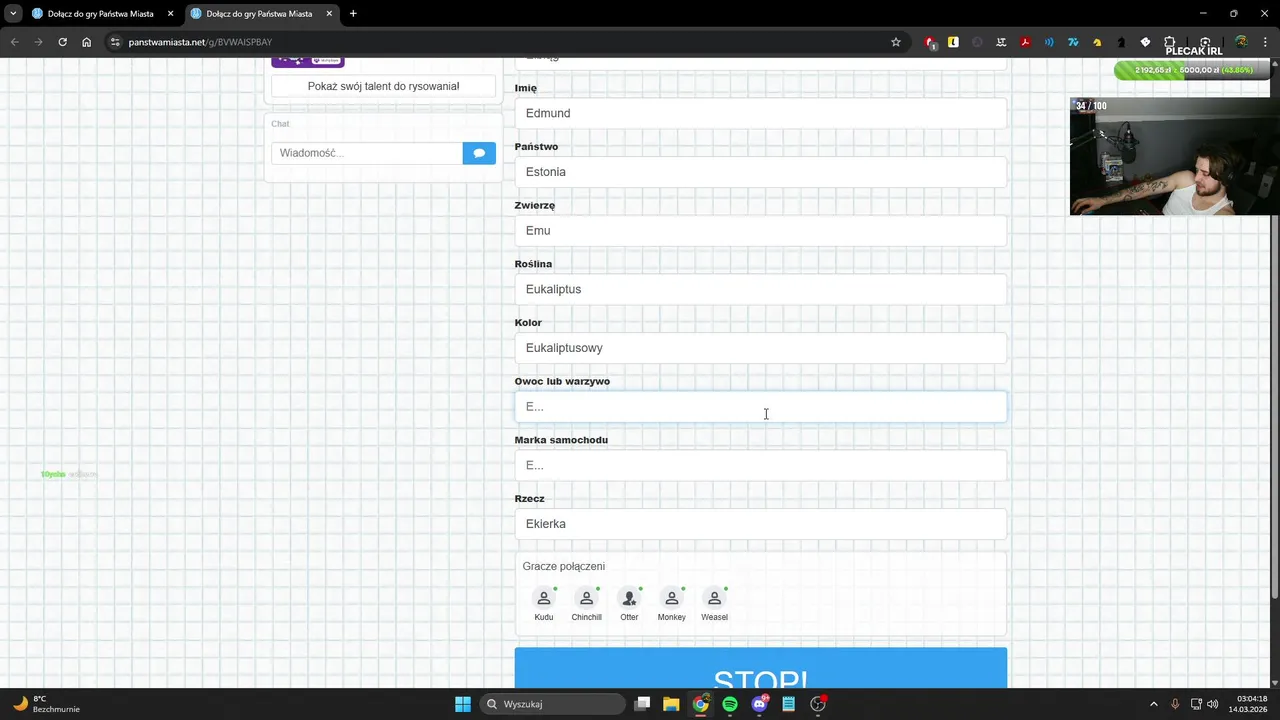Open Spotify from the taskbar
1280x720 pixels.
[x=730, y=704]
